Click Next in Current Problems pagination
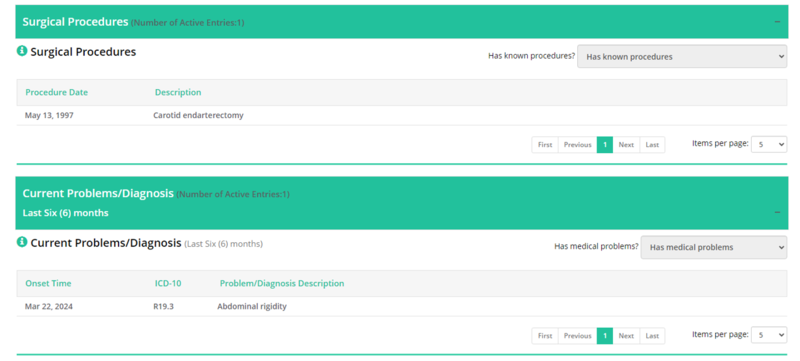The width and height of the screenshot is (800, 361). coord(626,336)
